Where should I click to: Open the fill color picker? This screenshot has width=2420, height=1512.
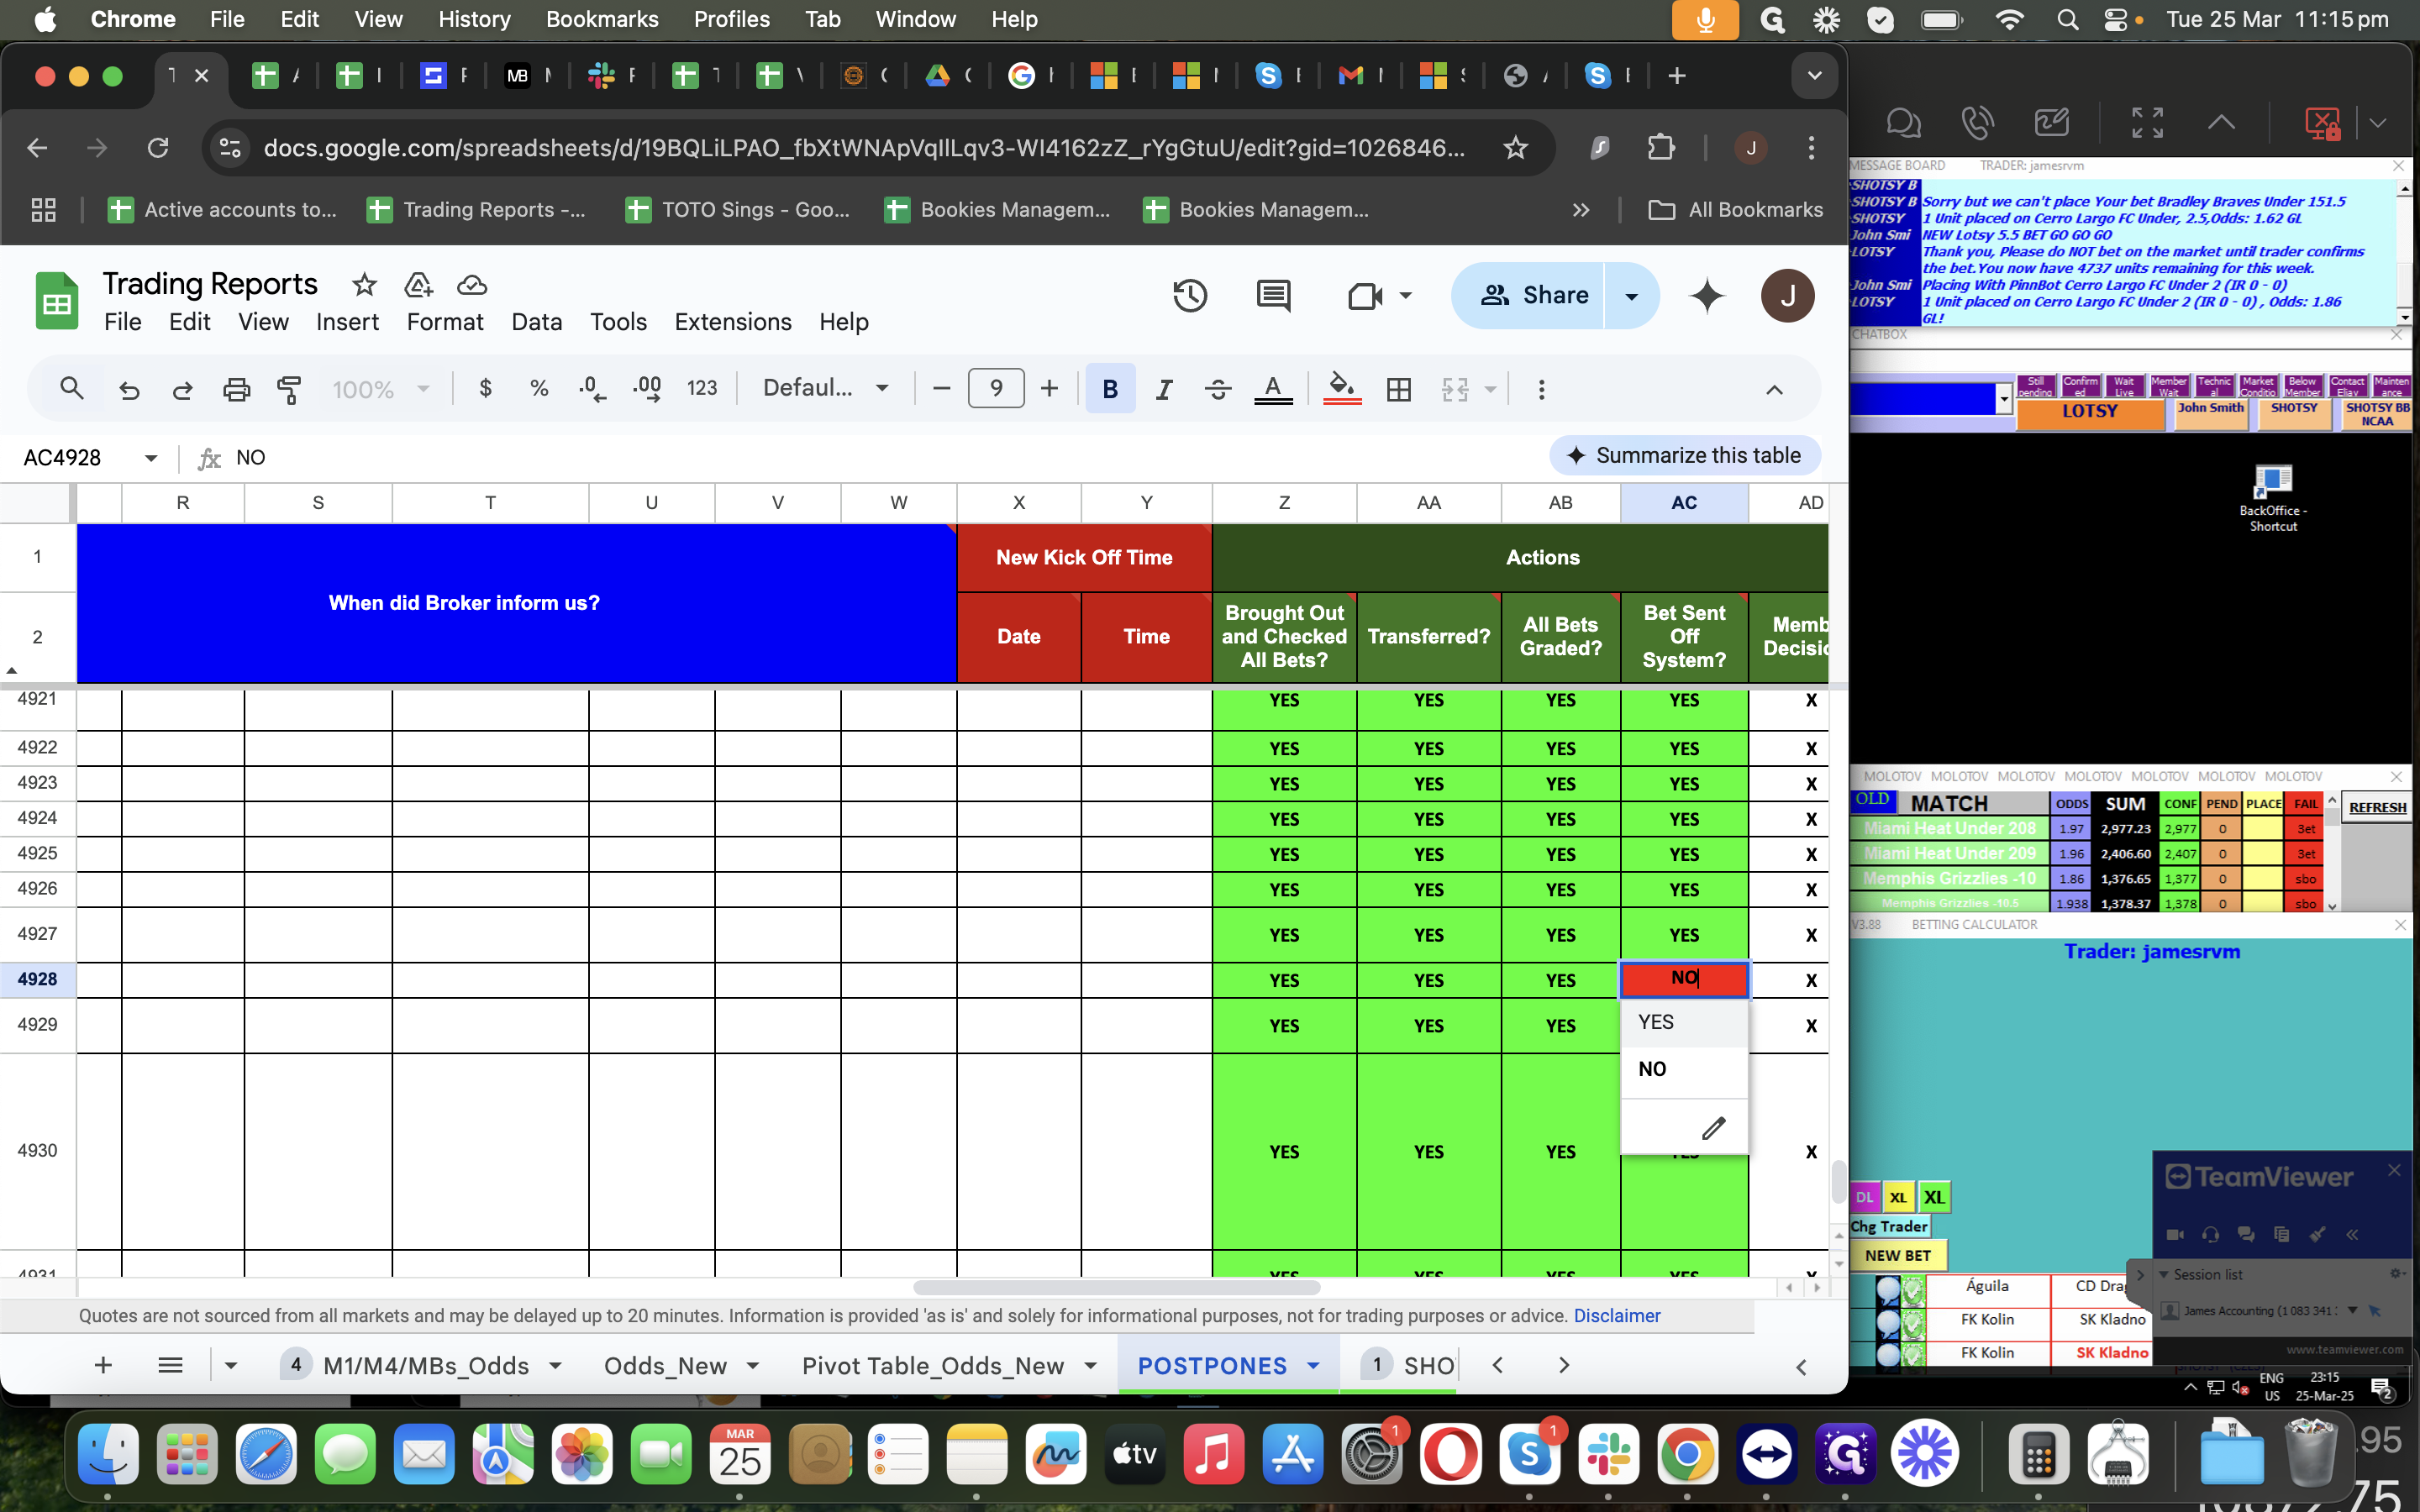pos(1342,389)
